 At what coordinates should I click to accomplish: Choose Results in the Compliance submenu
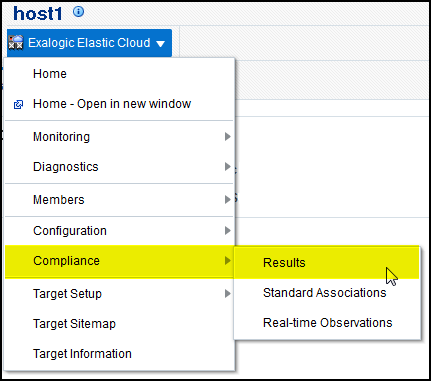tap(327, 263)
